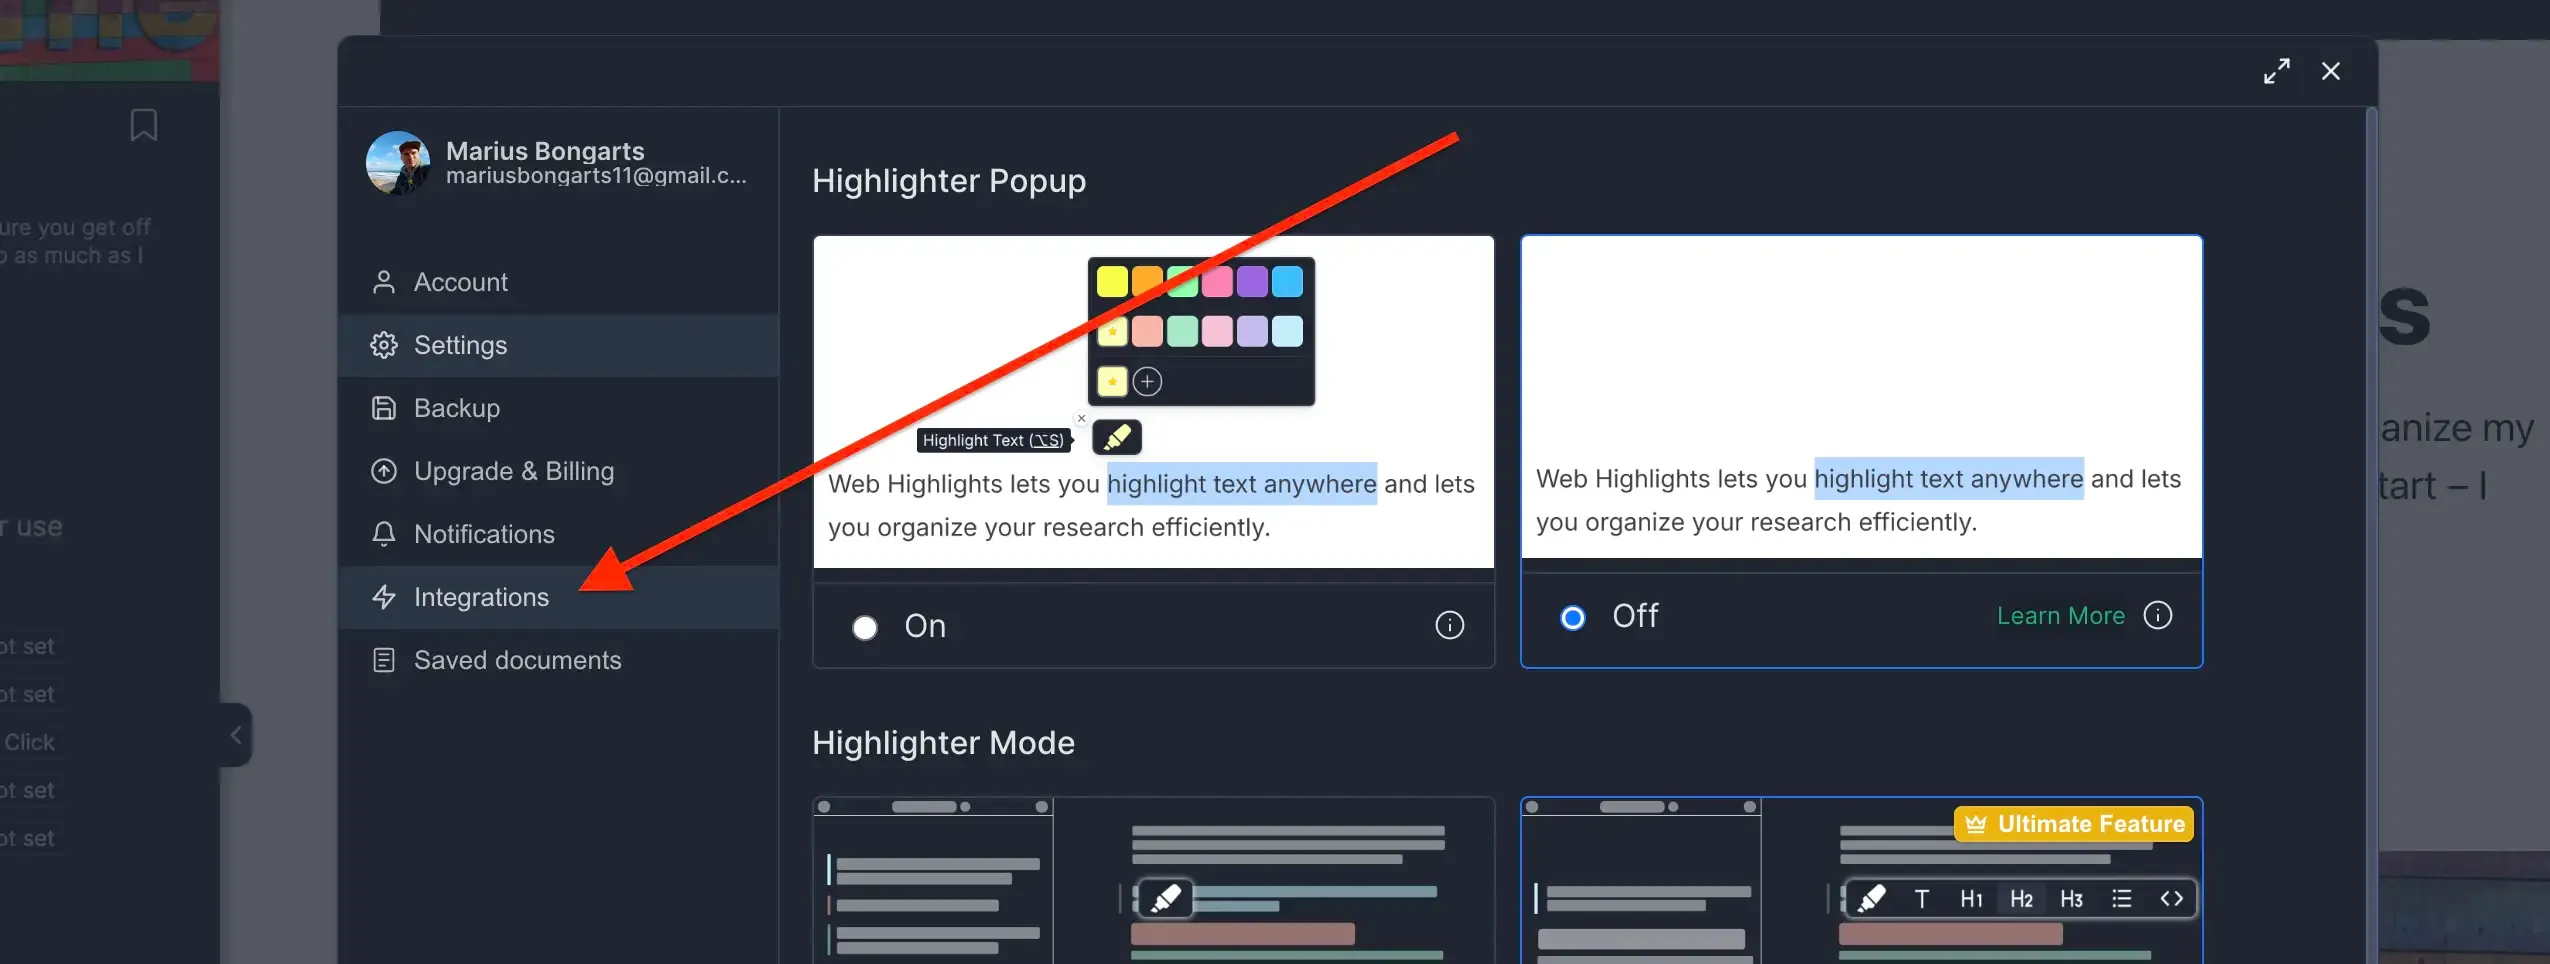Click the Marius Bongarts user name

[x=545, y=151]
